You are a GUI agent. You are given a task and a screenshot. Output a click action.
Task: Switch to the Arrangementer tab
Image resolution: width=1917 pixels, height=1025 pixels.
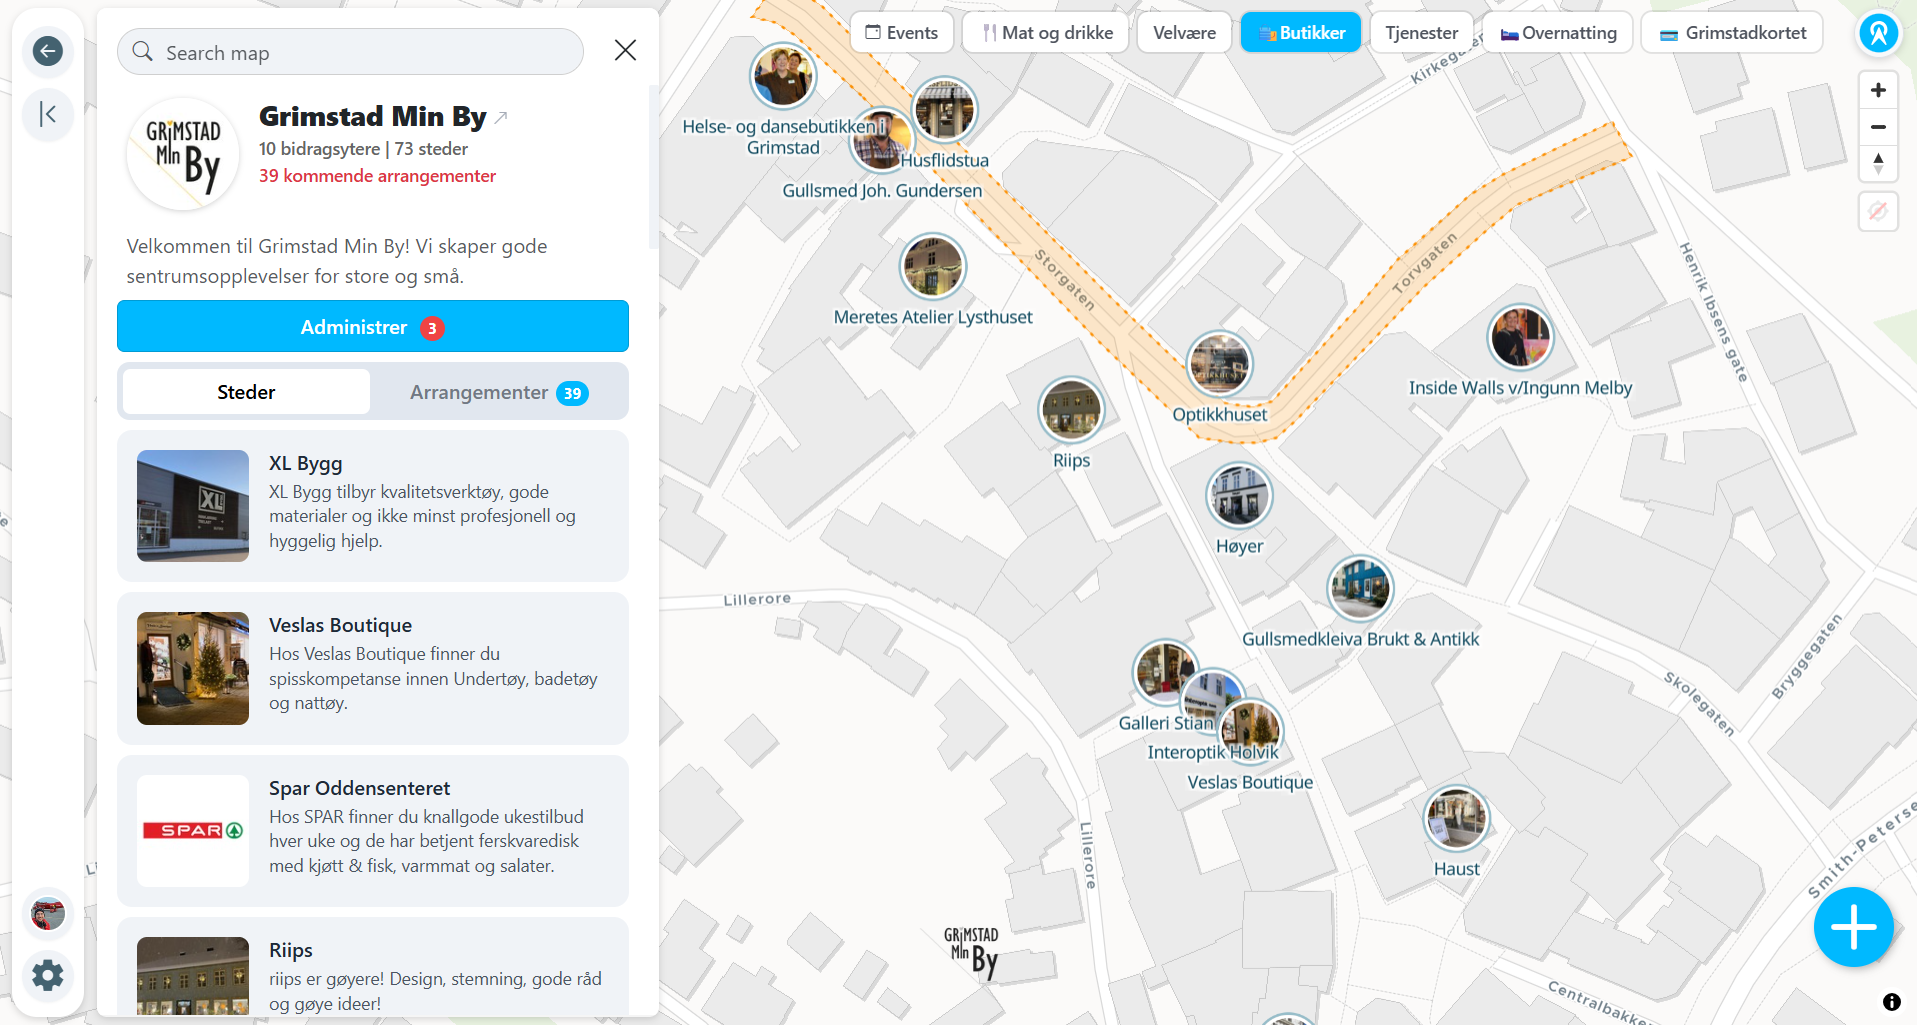499,393
